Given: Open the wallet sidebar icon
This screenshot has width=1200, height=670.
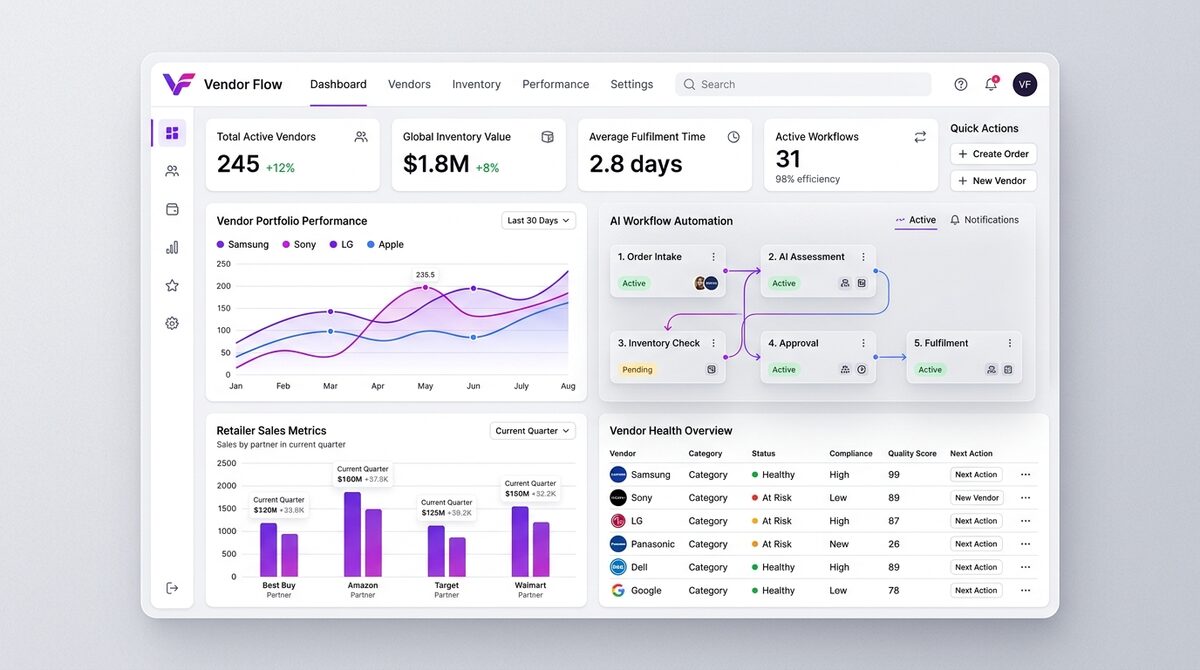Looking at the screenshot, I should point(172,209).
